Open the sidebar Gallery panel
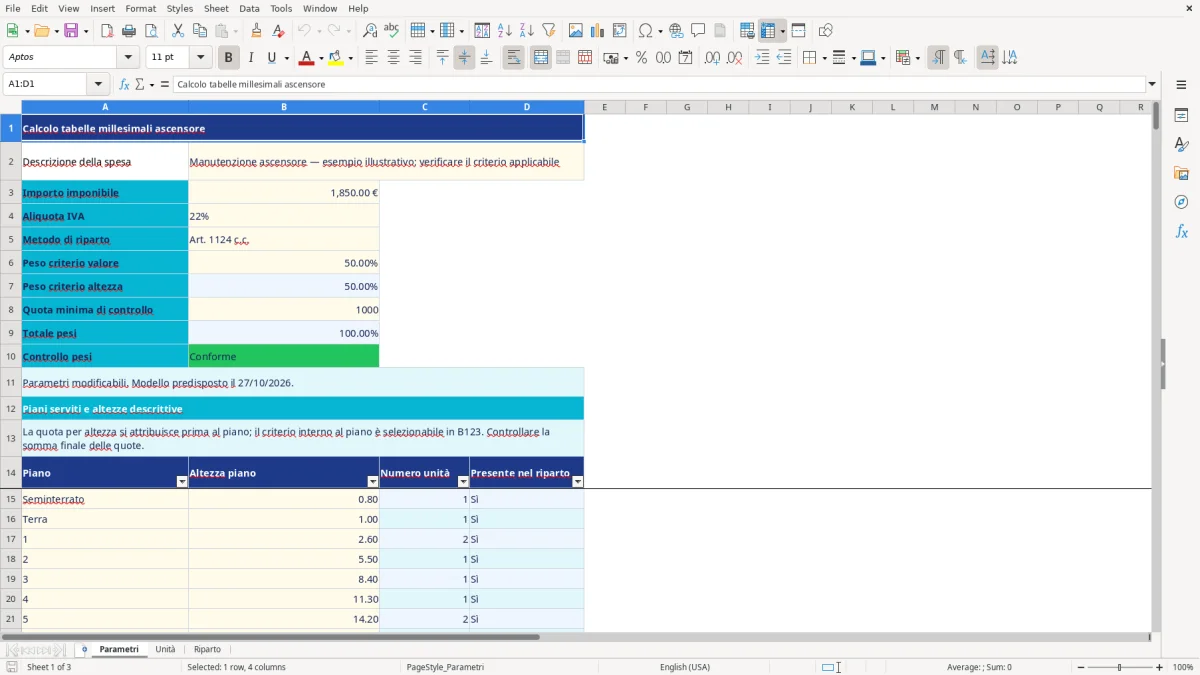Viewport: 1200px width, 675px height. (x=1181, y=173)
